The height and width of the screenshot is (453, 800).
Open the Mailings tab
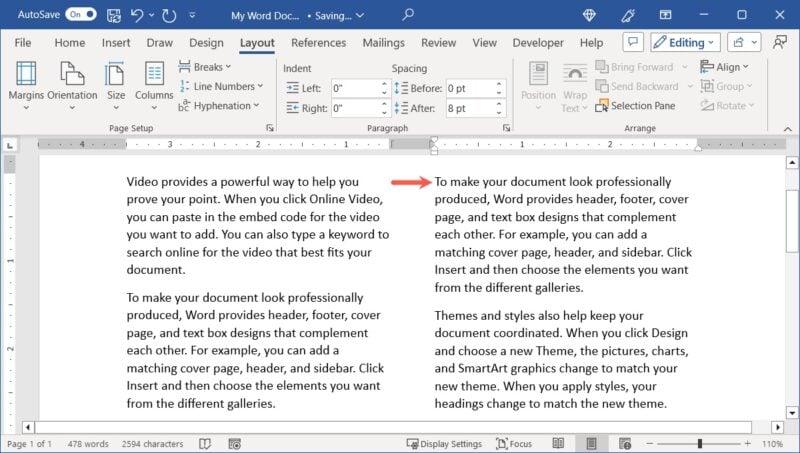[384, 43]
